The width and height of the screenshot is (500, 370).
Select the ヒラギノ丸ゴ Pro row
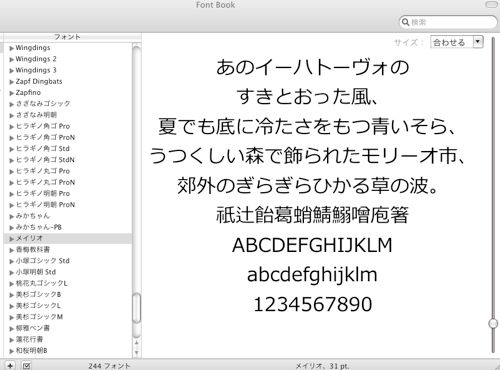tap(68, 171)
